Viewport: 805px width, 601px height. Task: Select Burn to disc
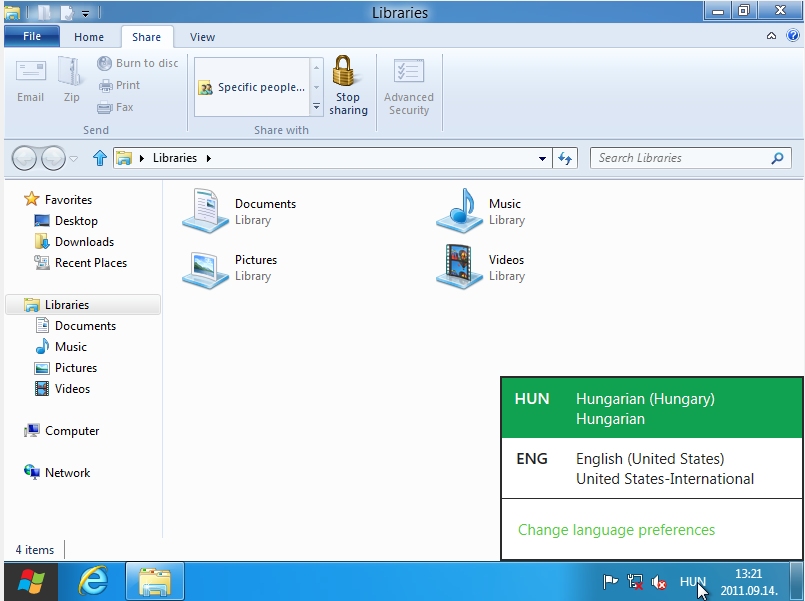(138, 63)
